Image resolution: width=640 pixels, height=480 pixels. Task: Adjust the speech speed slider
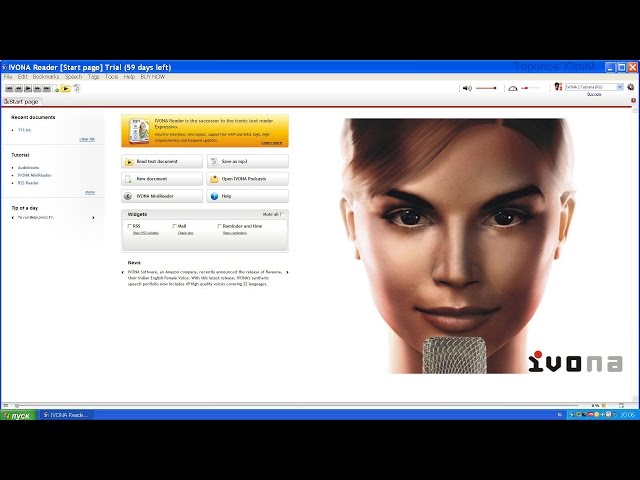click(x=530, y=88)
